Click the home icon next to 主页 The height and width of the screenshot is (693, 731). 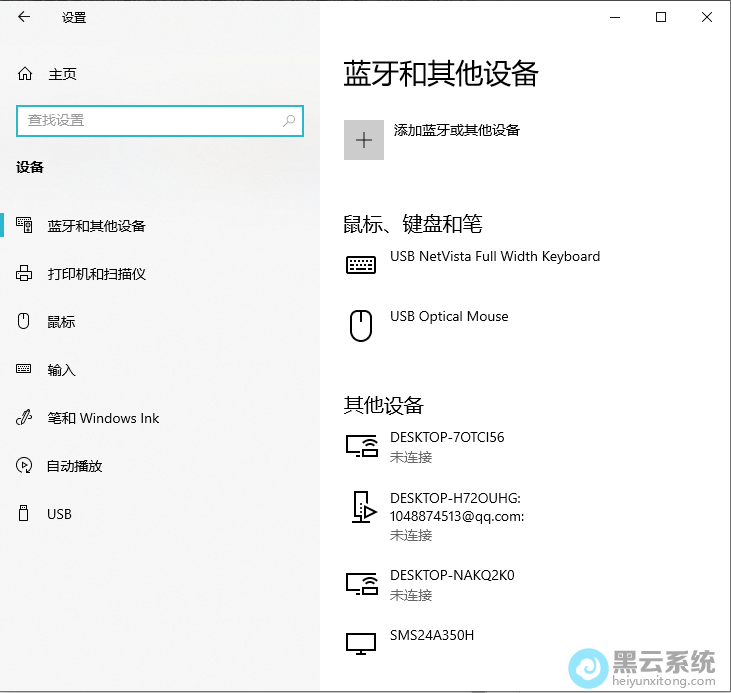coord(25,74)
